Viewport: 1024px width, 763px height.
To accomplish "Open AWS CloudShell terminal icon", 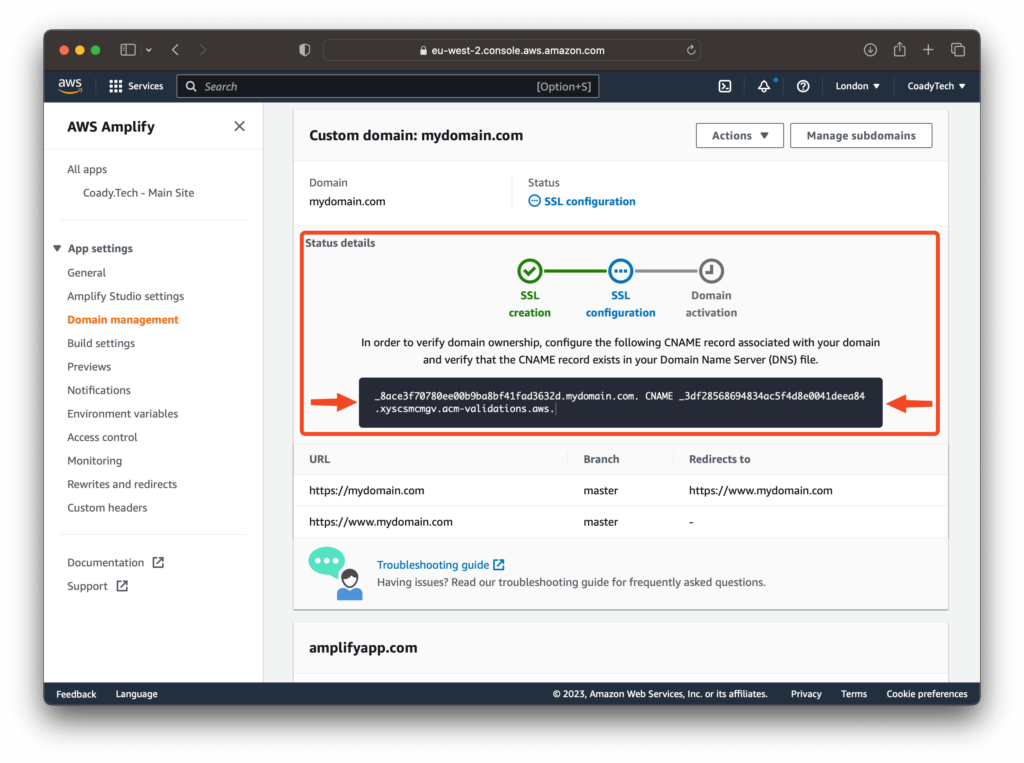I will pos(725,86).
